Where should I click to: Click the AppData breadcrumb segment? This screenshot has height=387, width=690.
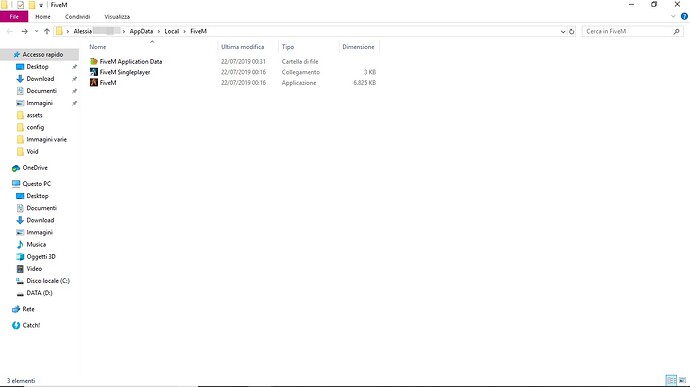click(x=141, y=31)
